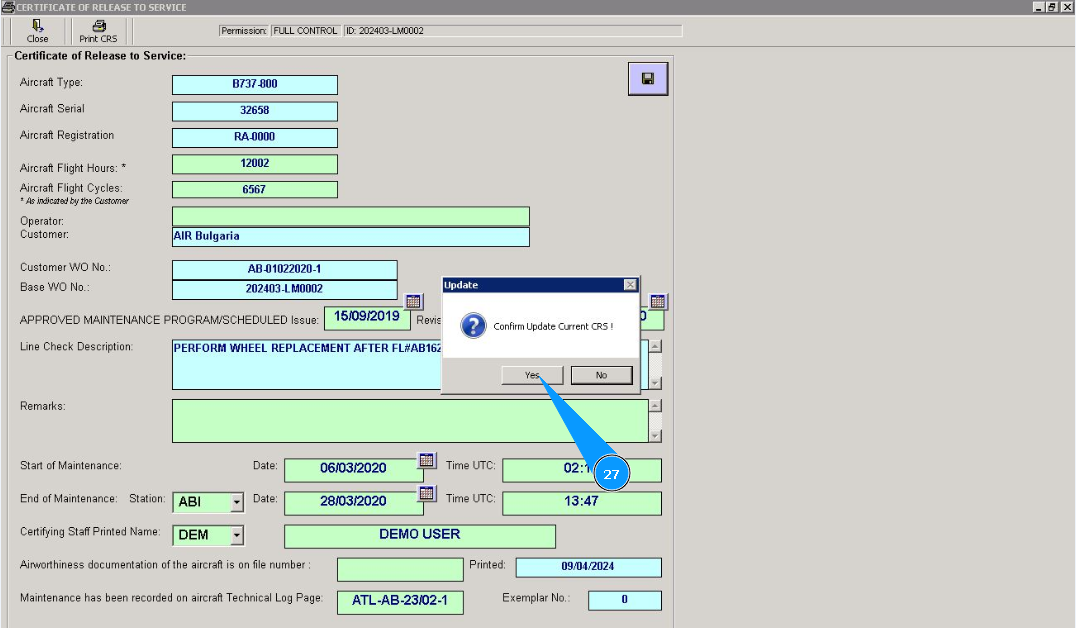Click the DEMO USER name field
This screenshot has height=629, width=1076.
pyautogui.click(x=420, y=536)
